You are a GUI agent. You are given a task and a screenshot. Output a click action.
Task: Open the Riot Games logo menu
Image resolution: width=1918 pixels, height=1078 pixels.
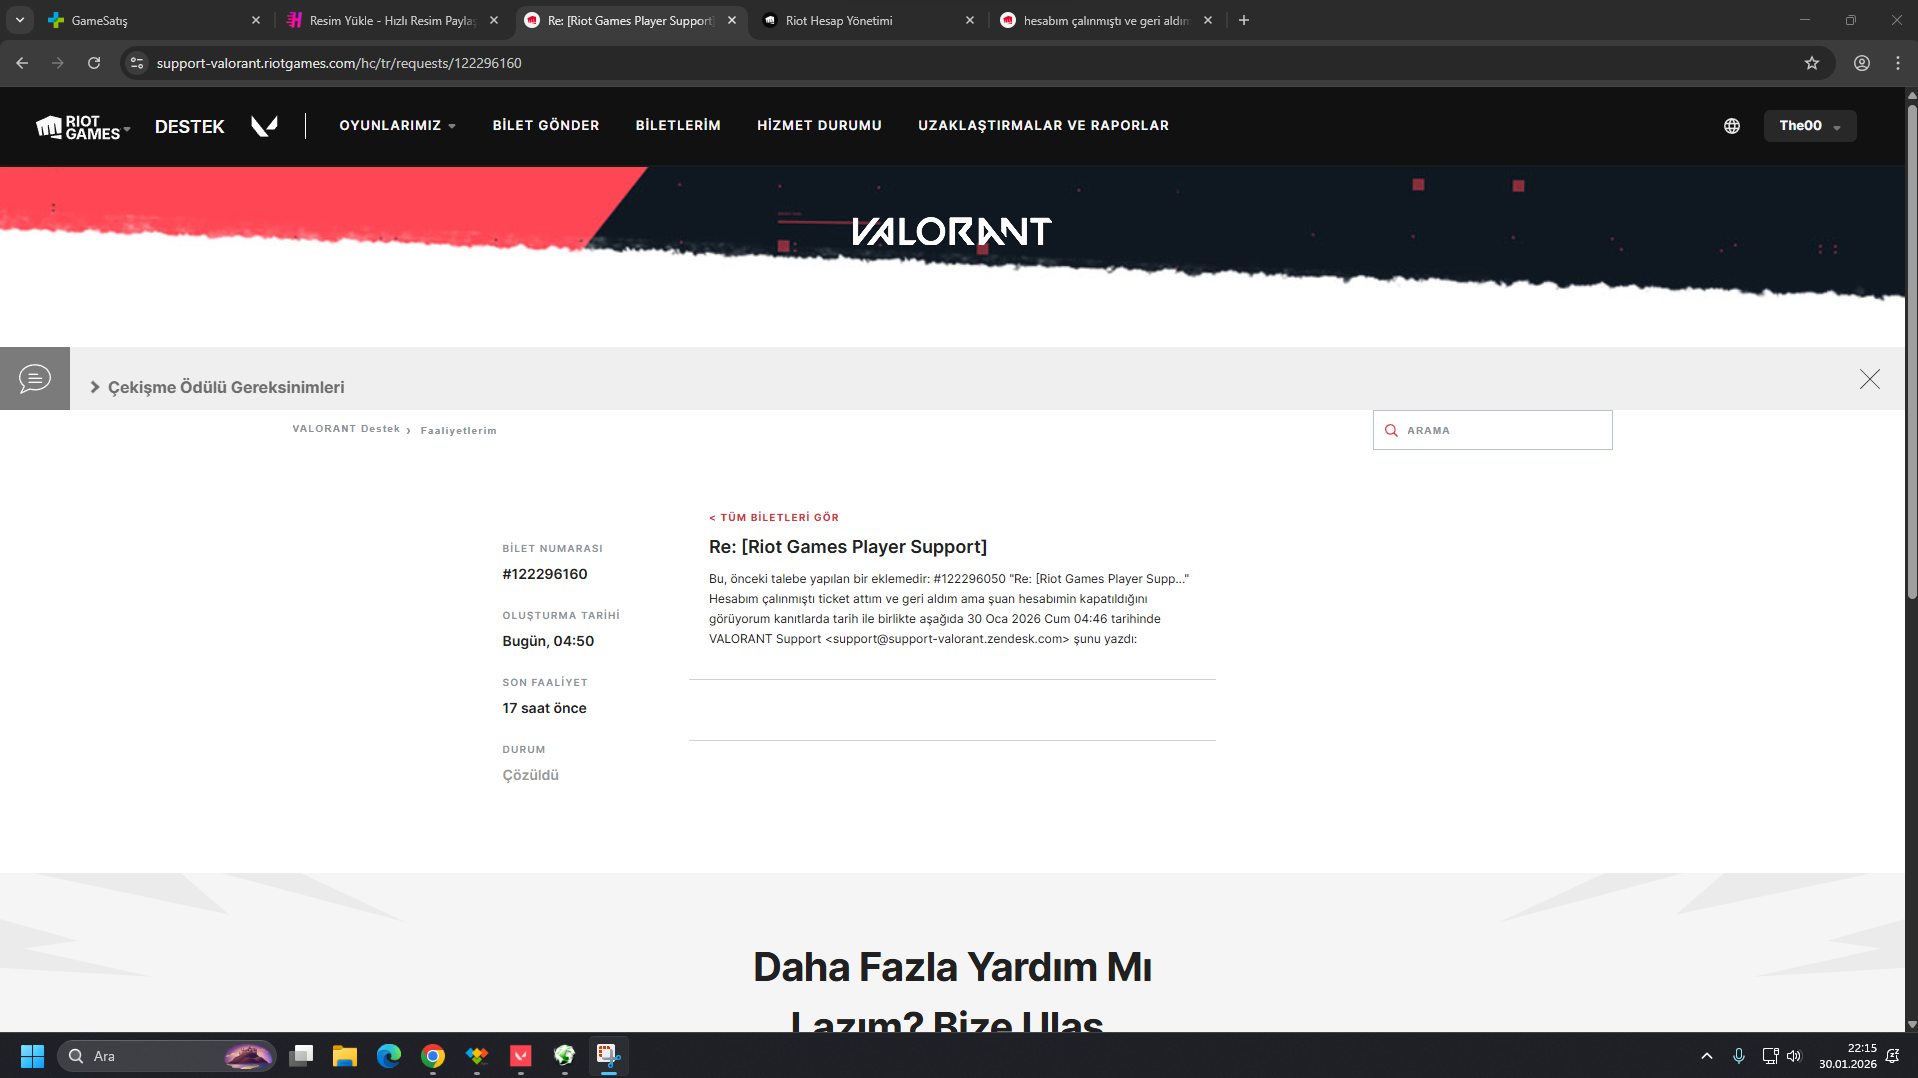(83, 127)
